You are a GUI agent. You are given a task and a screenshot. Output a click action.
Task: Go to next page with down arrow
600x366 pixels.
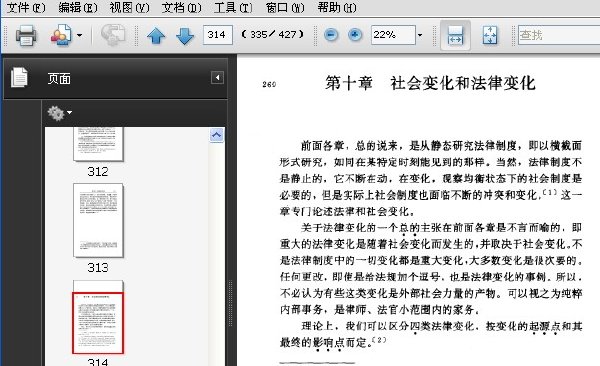pyautogui.click(x=185, y=36)
